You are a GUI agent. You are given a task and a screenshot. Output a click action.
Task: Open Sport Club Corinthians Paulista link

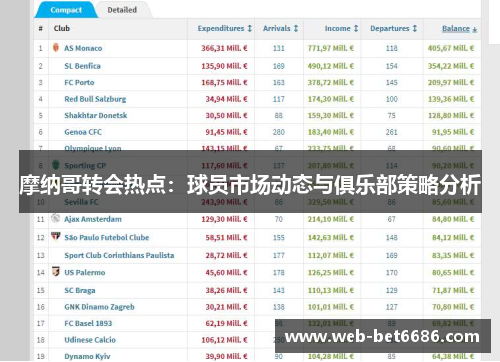[119, 255]
